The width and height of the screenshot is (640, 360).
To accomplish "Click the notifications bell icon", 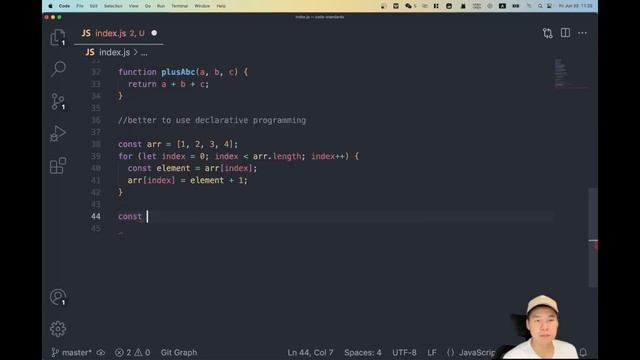I will pos(583,352).
